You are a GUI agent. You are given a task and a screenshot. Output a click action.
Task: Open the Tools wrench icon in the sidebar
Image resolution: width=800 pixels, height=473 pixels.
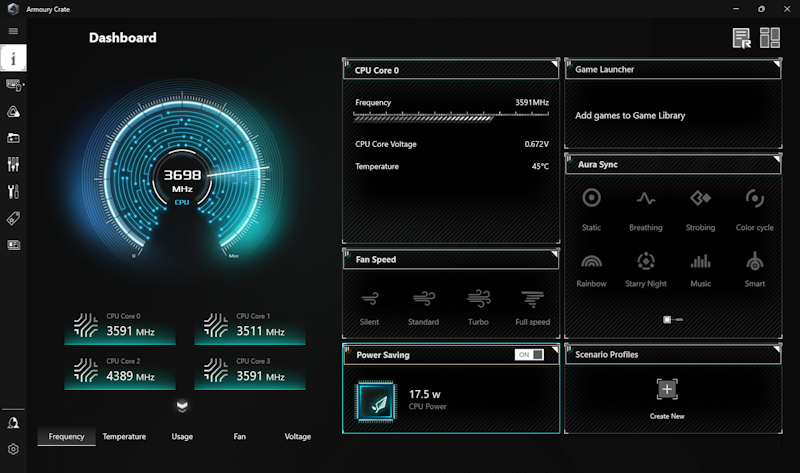point(13,191)
